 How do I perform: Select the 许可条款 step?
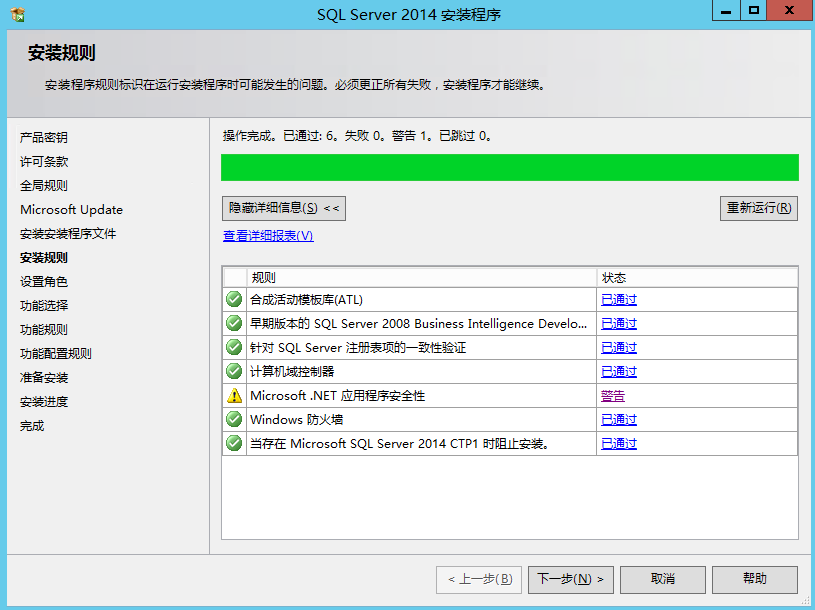[44, 162]
